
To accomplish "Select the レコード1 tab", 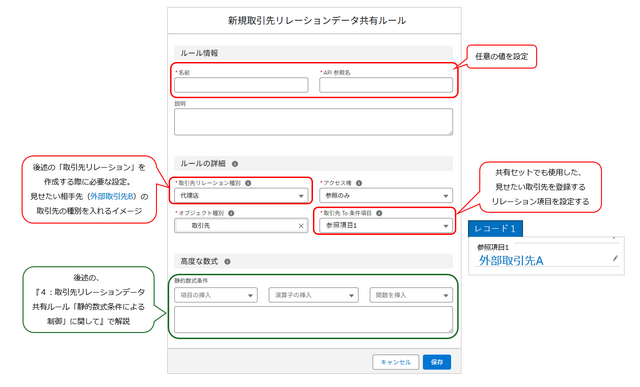I will click(x=495, y=229).
